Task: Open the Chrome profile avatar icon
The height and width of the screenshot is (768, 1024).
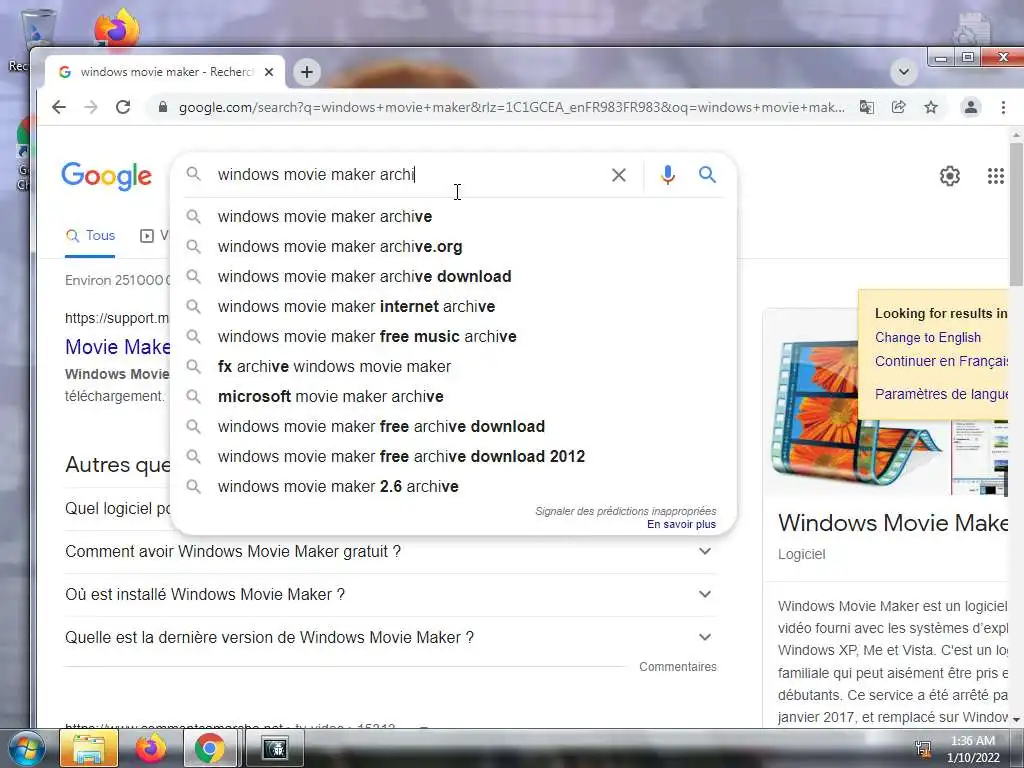Action: coord(970,107)
